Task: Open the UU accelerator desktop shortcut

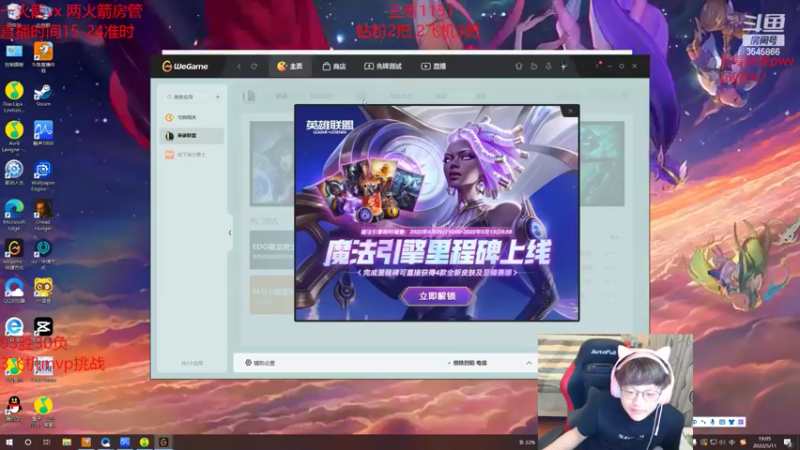Action: tap(43, 254)
